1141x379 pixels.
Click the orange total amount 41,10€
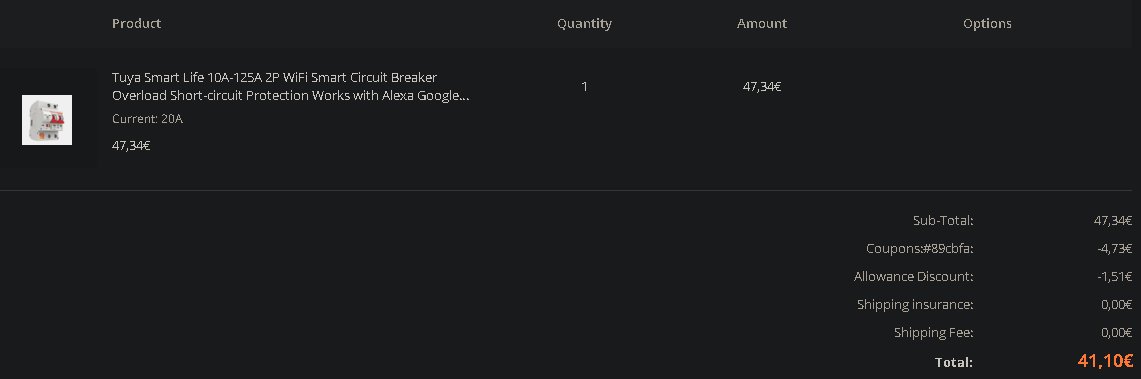click(1105, 361)
